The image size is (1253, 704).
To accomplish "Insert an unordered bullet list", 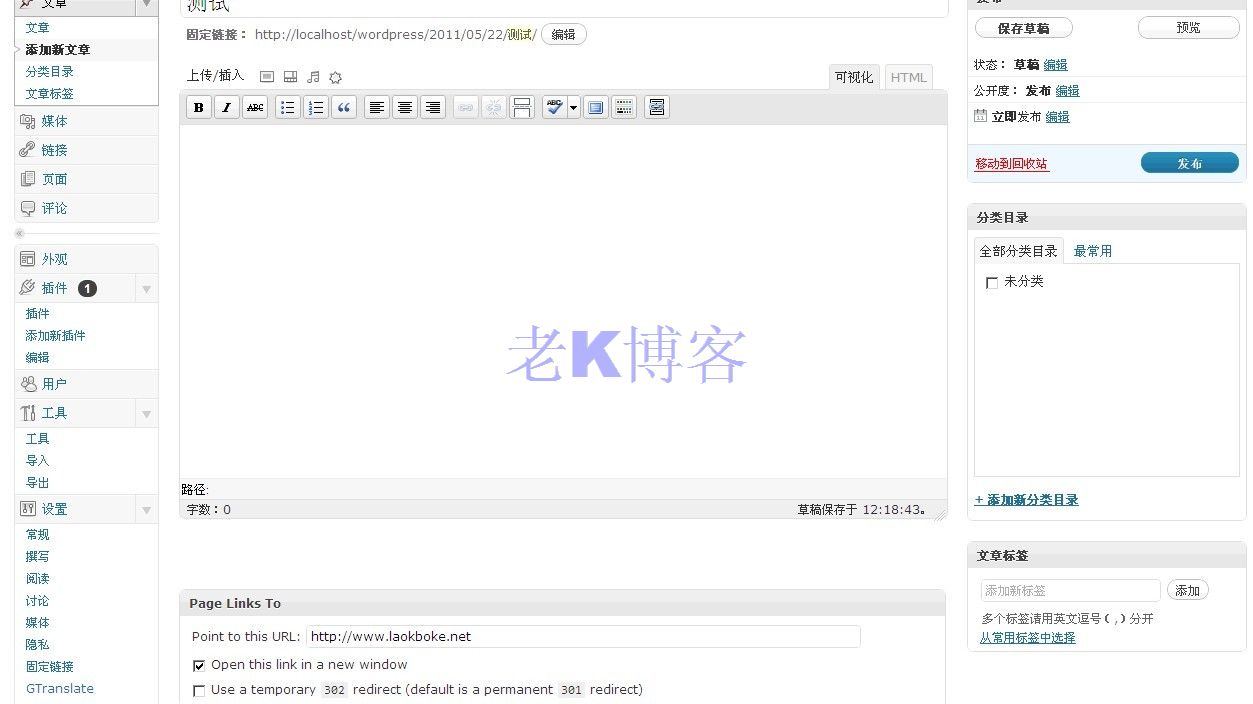I will click(x=288, y=107).
